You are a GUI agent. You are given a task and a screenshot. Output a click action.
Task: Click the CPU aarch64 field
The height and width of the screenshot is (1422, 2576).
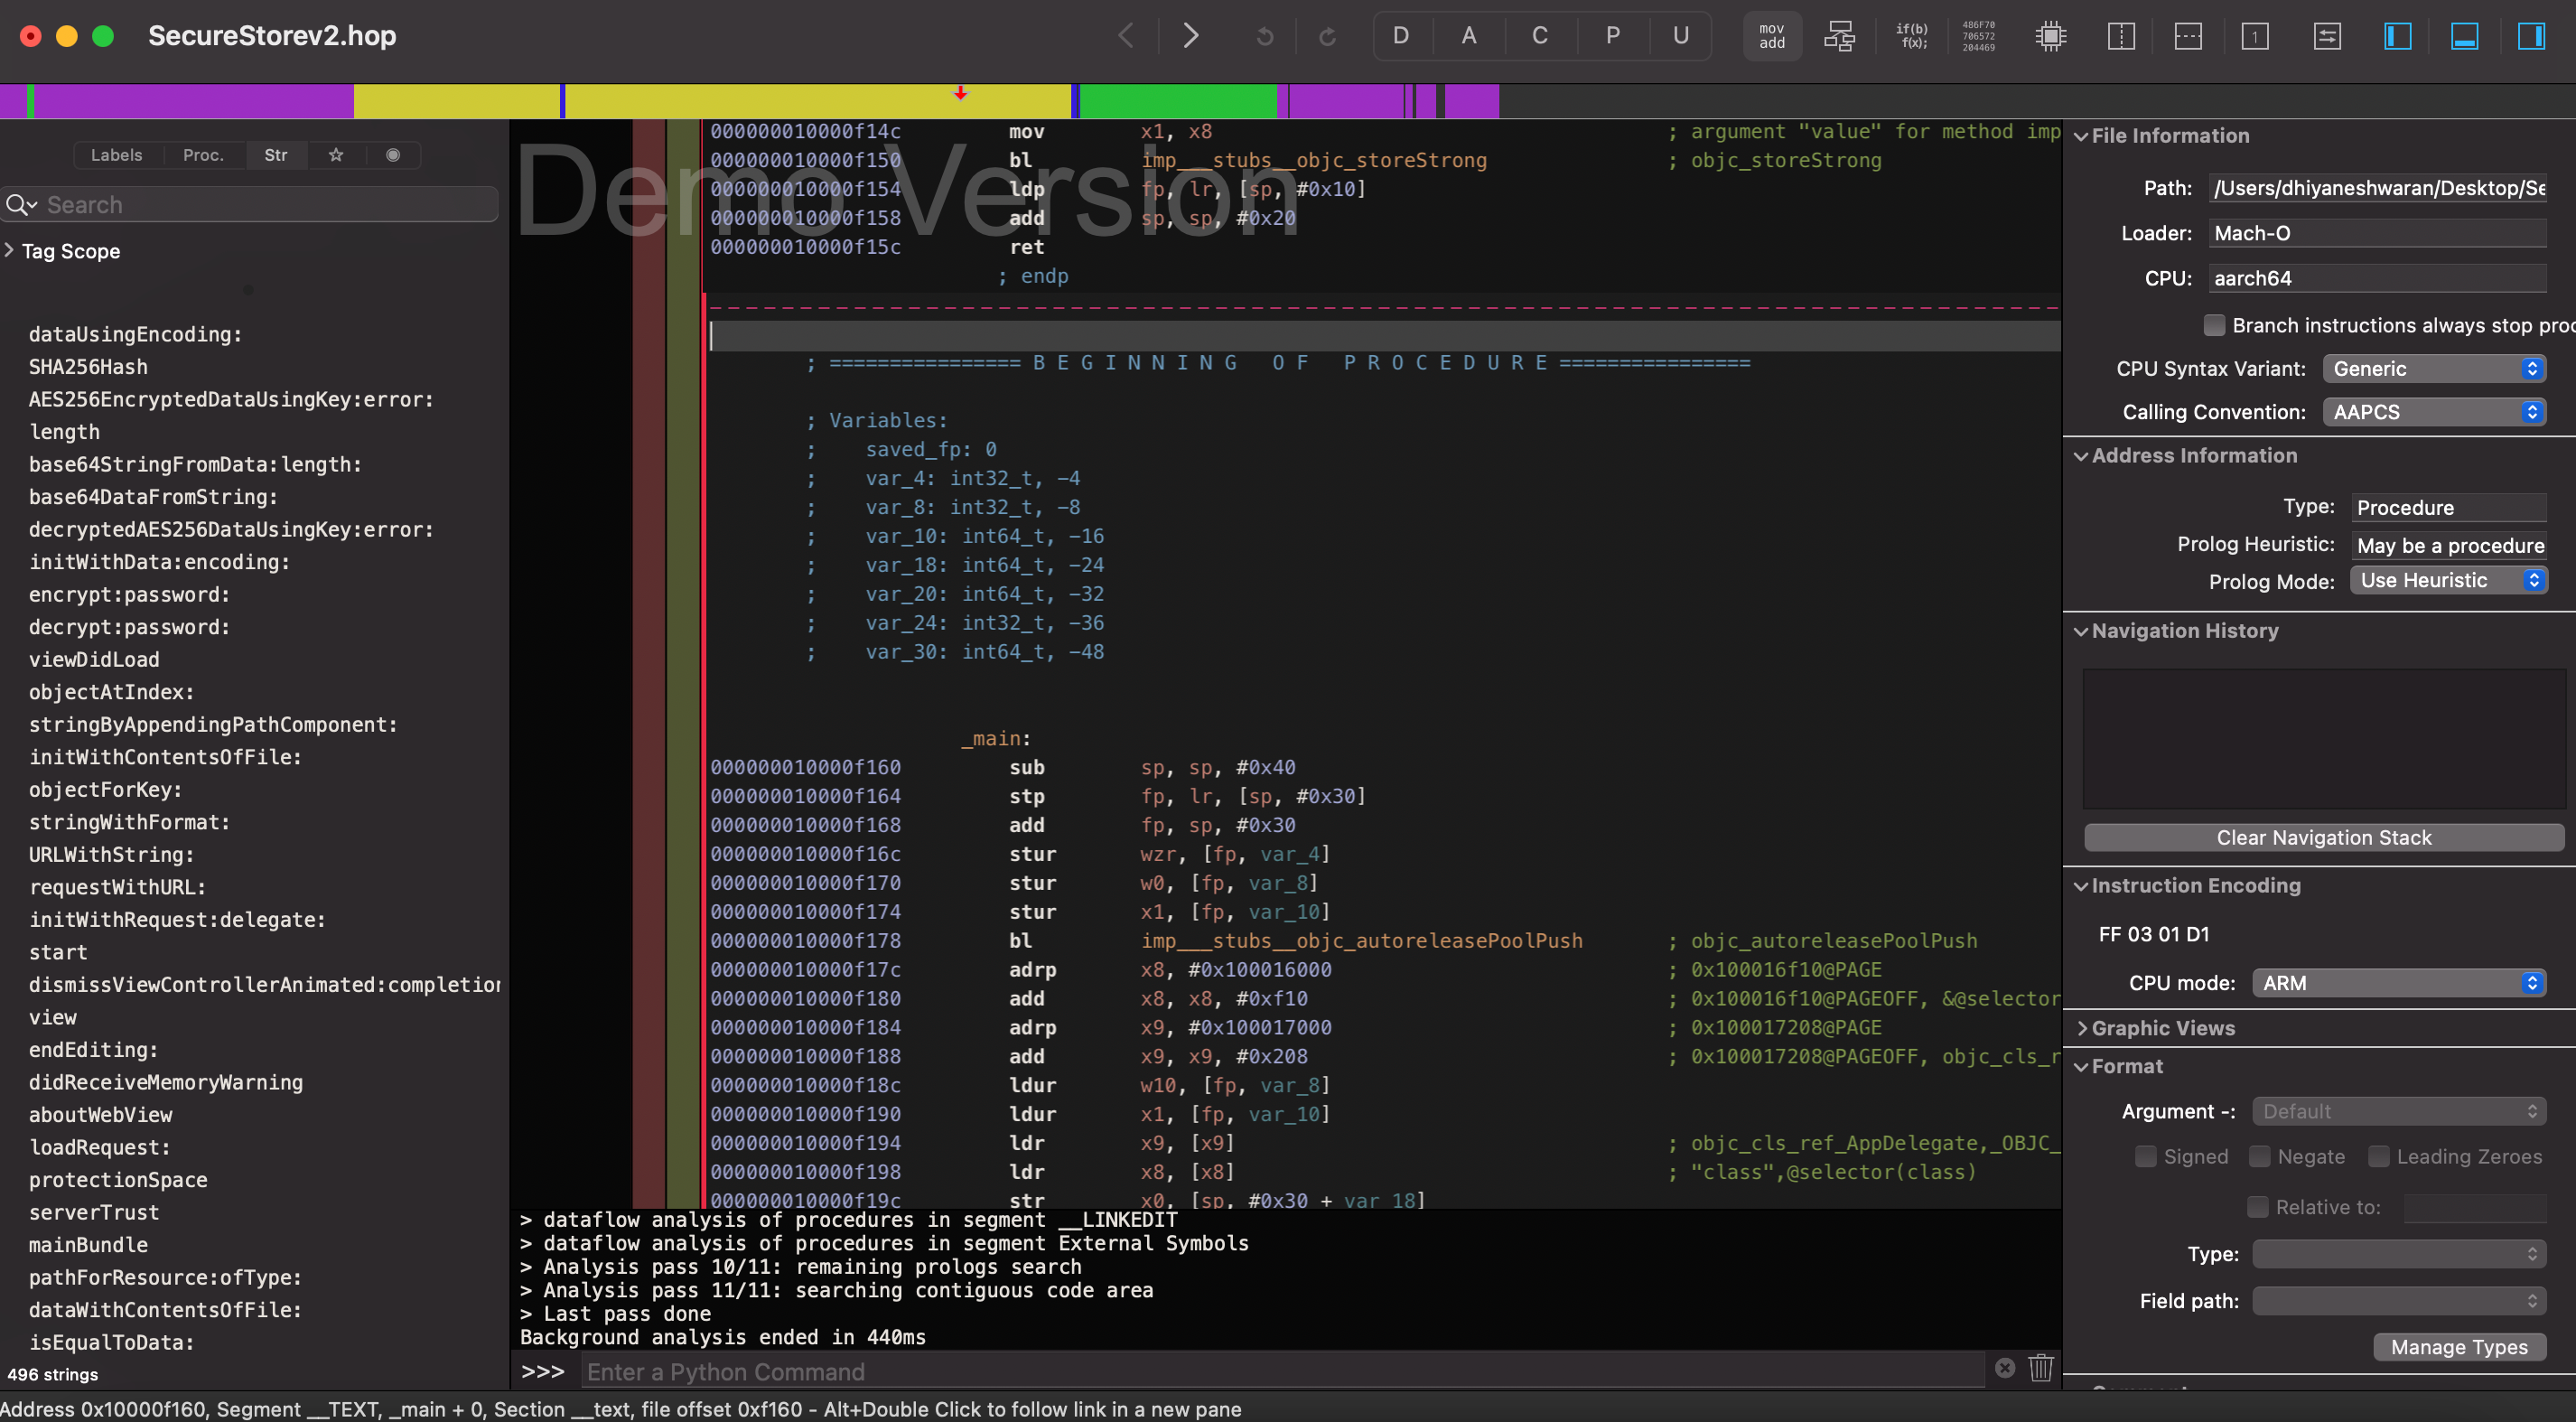(2377, 279)
